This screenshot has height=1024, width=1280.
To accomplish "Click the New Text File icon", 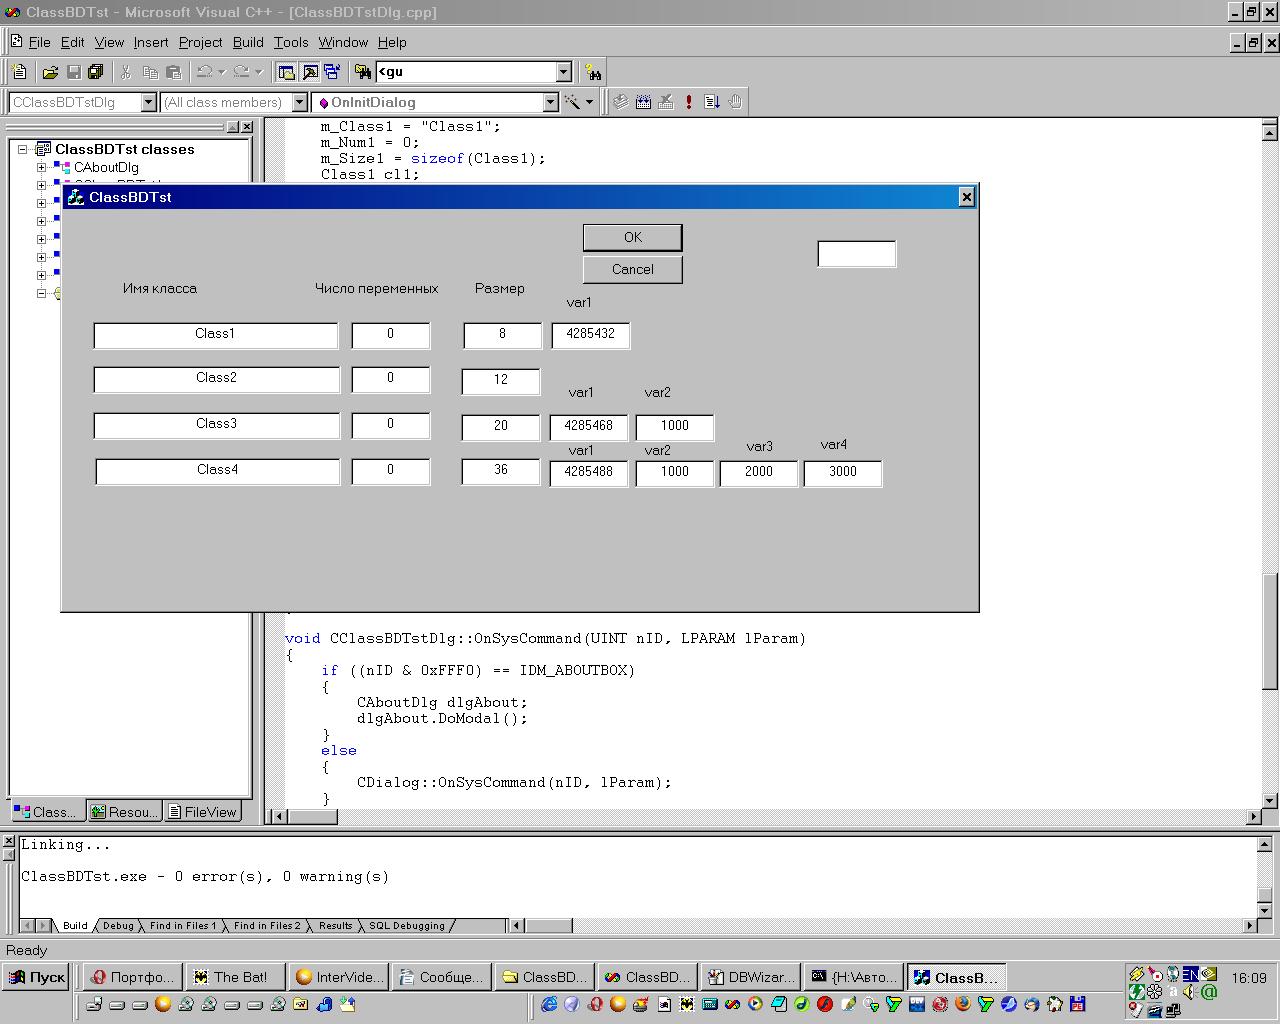I will click(19, 72).
